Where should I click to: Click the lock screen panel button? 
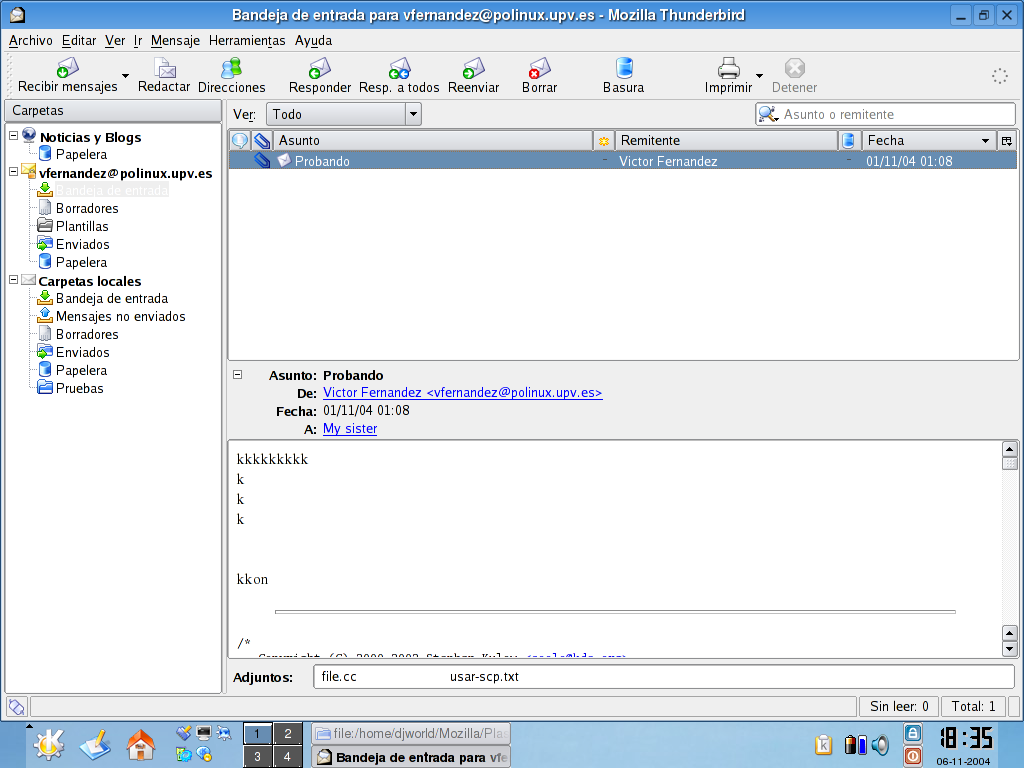click(912, 733)
